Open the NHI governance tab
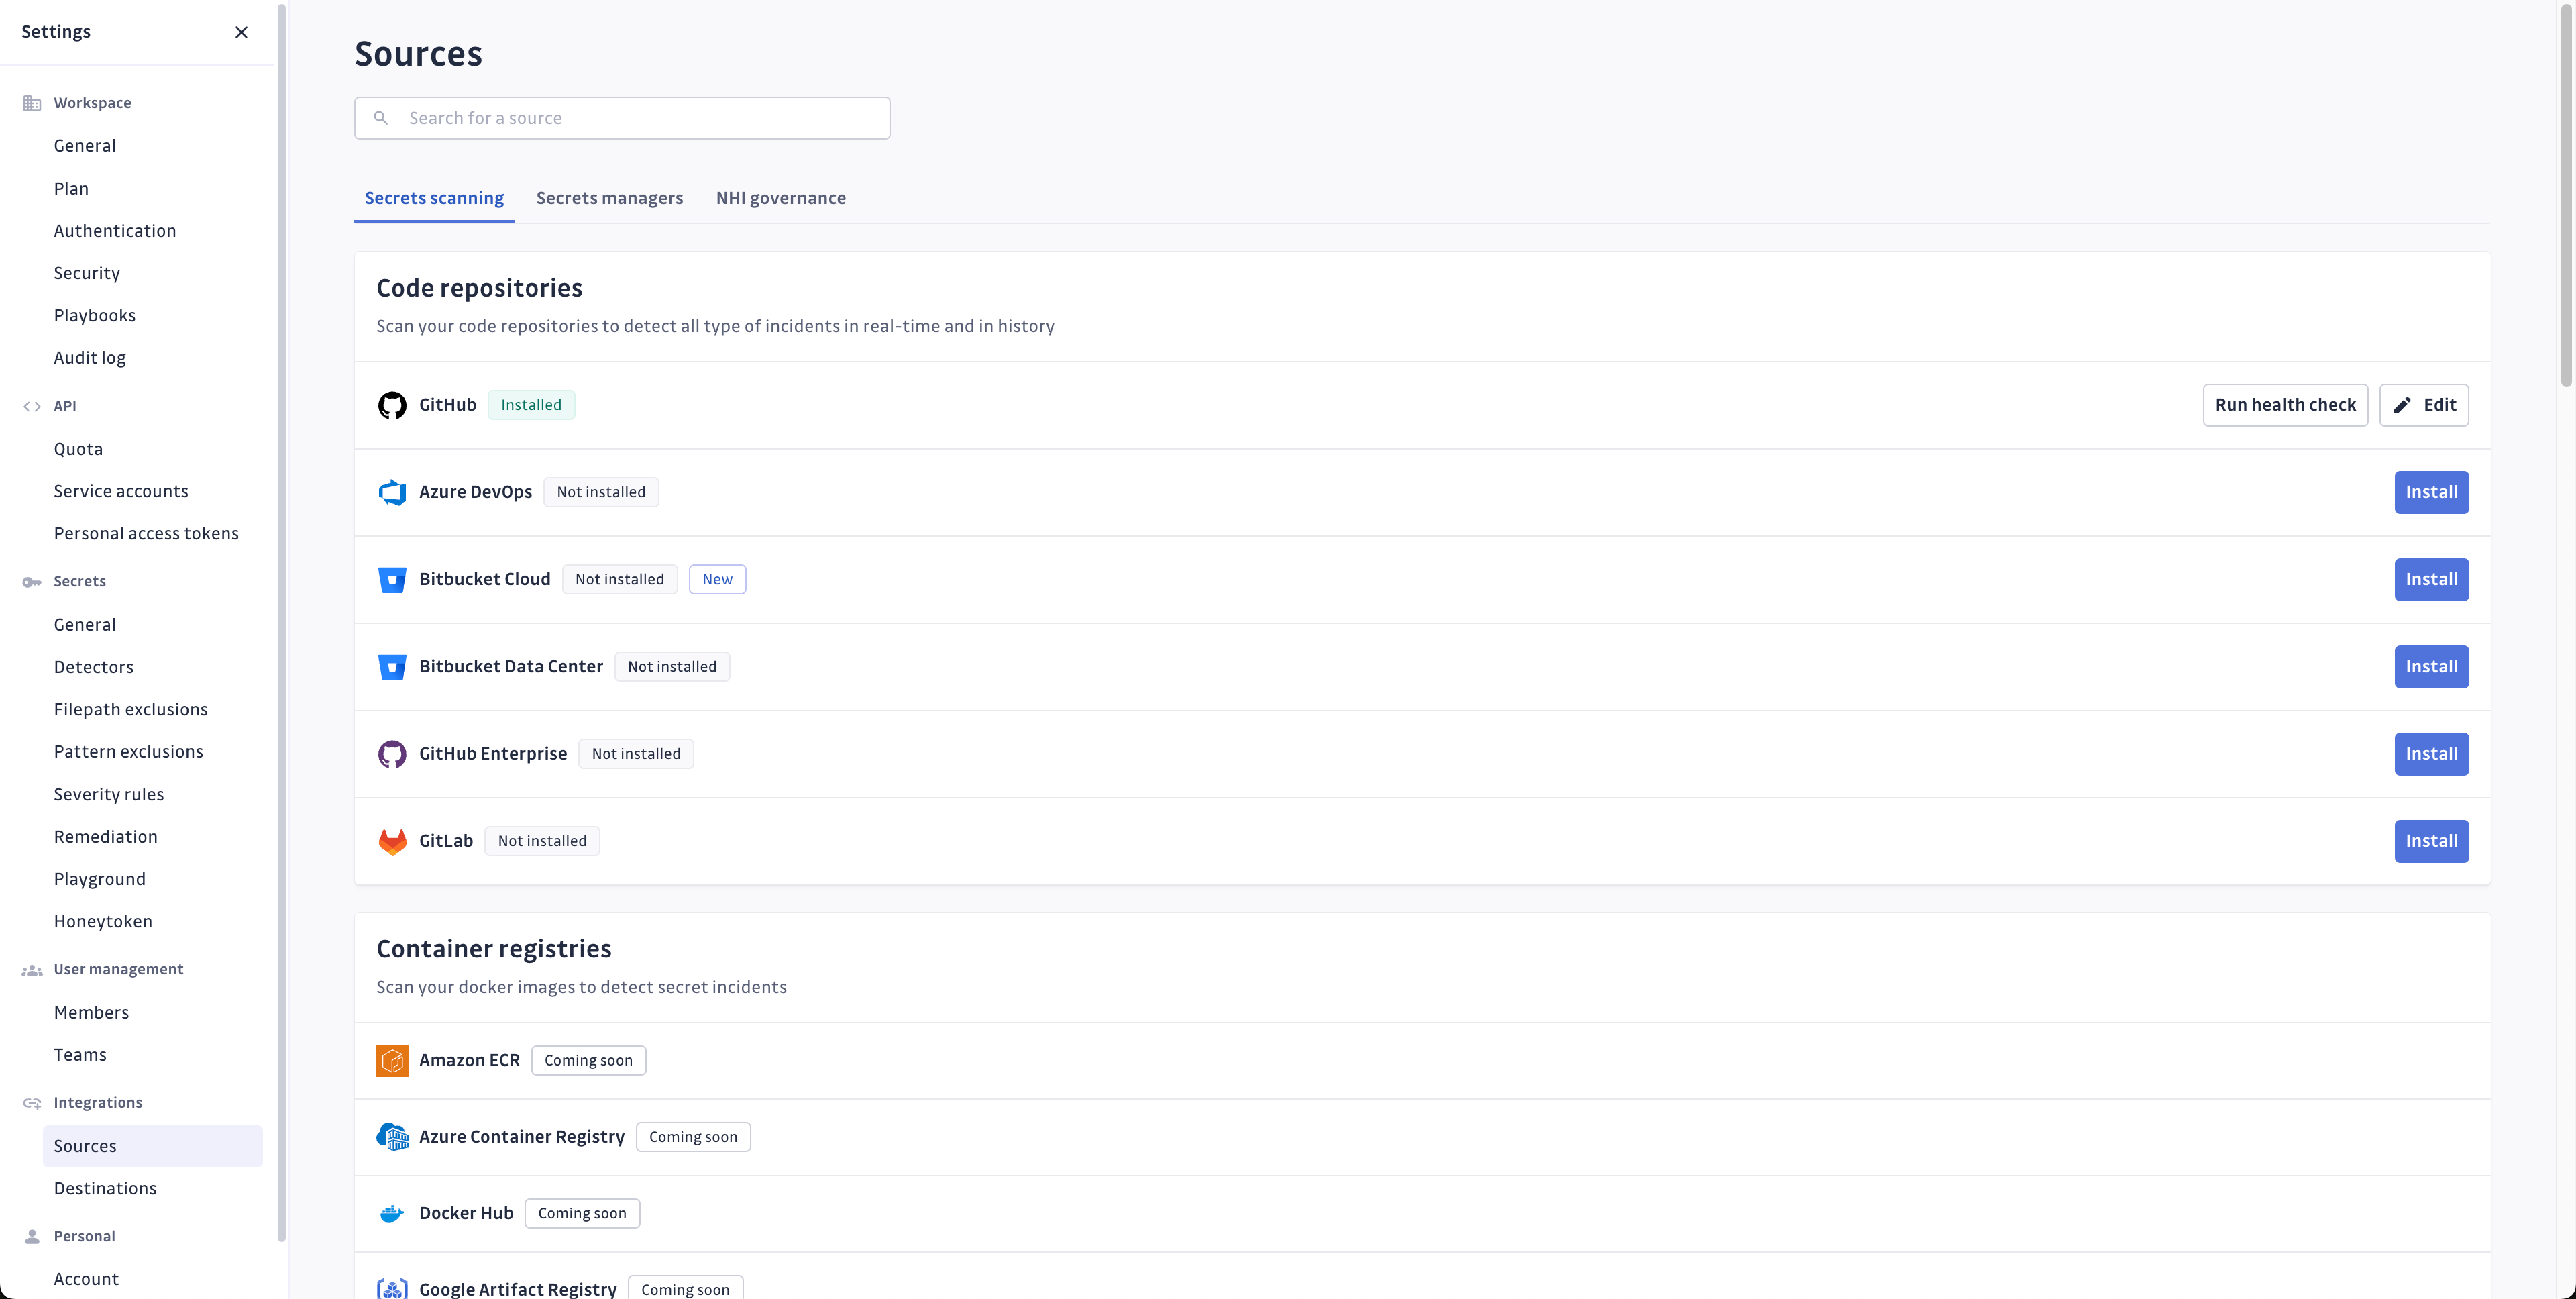 780,198
